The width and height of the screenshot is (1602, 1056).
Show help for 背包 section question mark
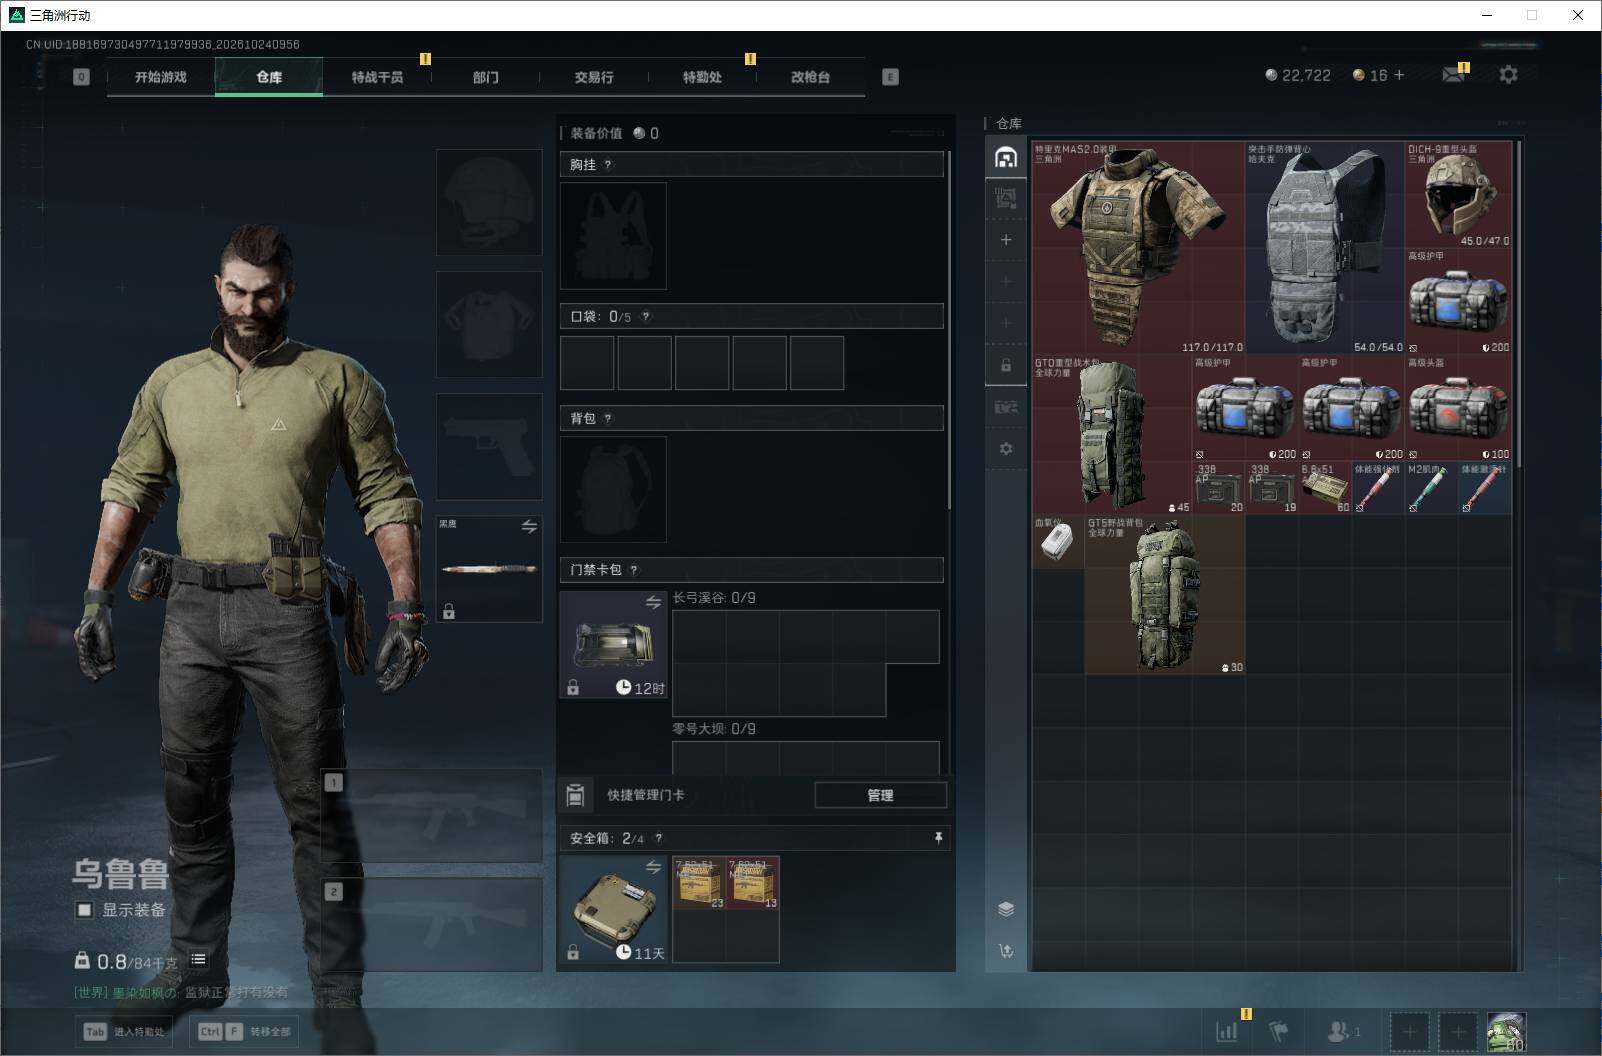click(607, 419)
